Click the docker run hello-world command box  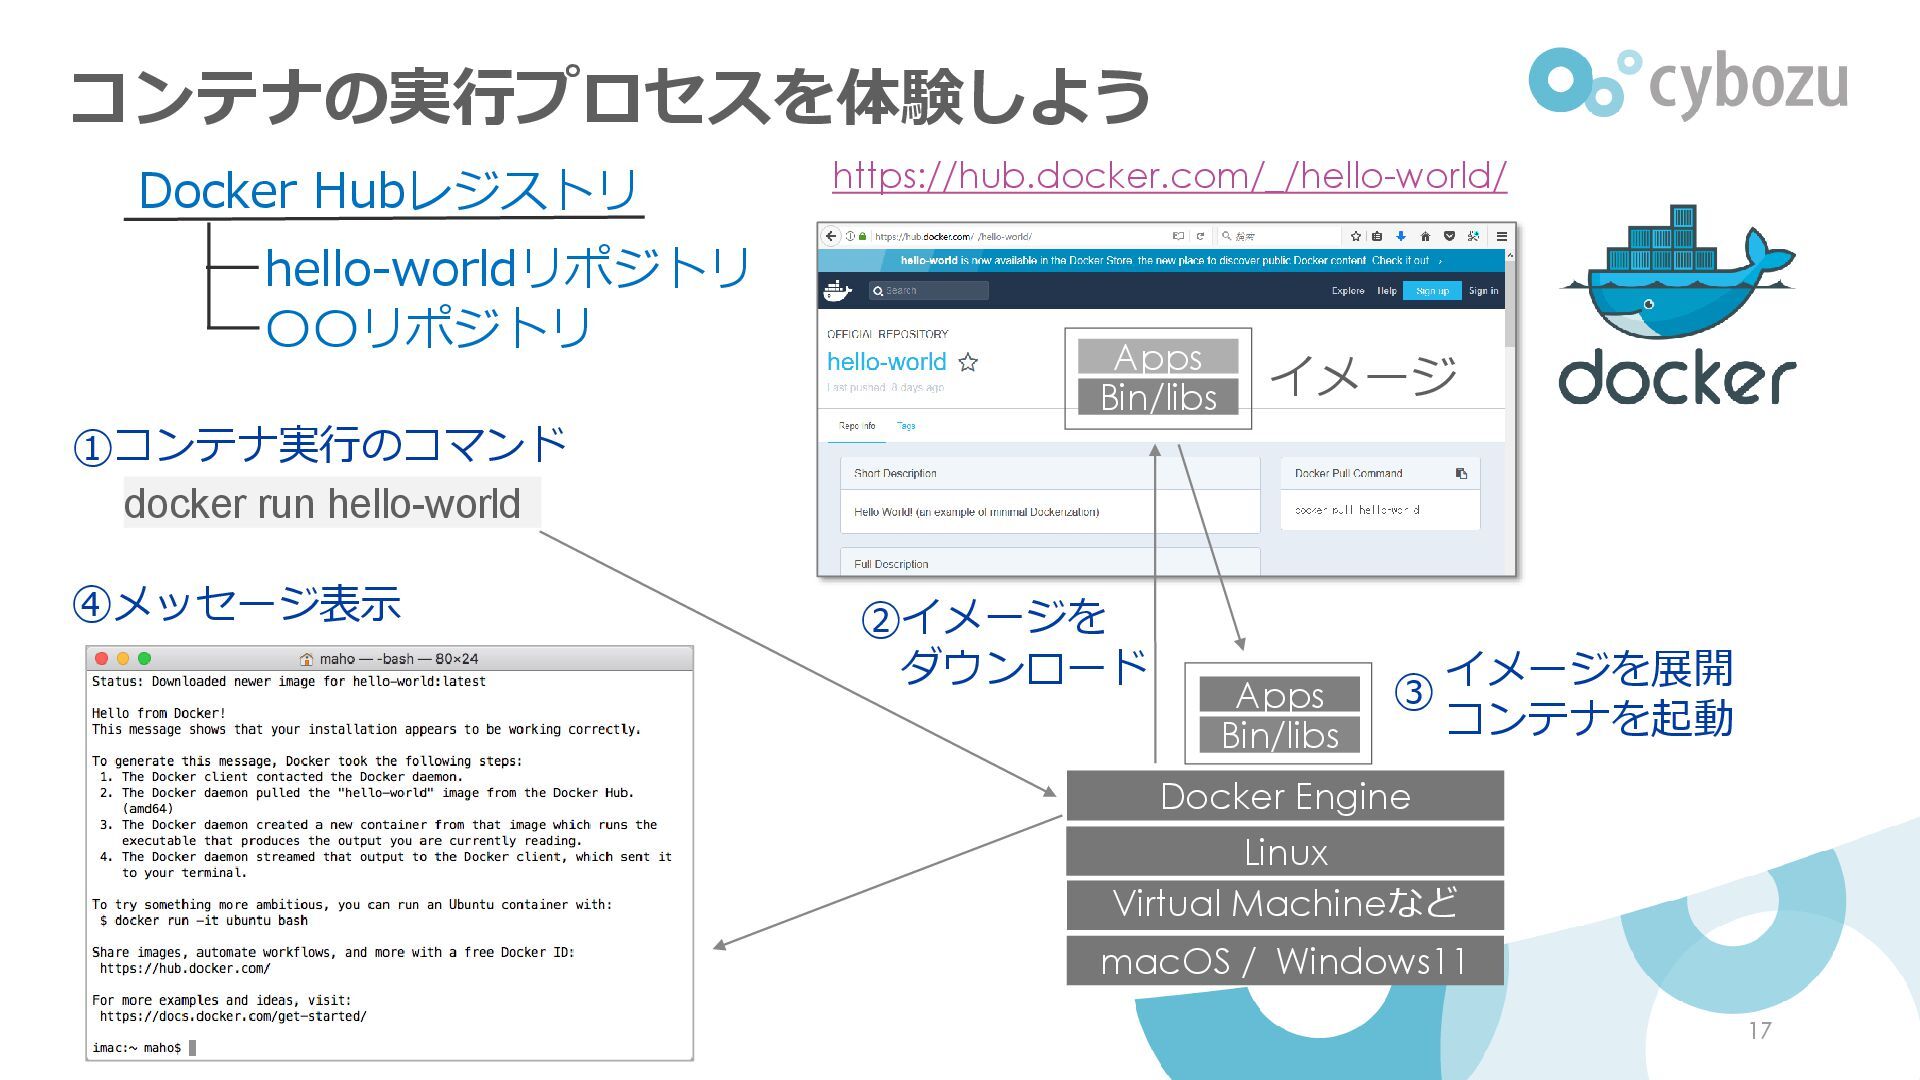tap(331, 503)
